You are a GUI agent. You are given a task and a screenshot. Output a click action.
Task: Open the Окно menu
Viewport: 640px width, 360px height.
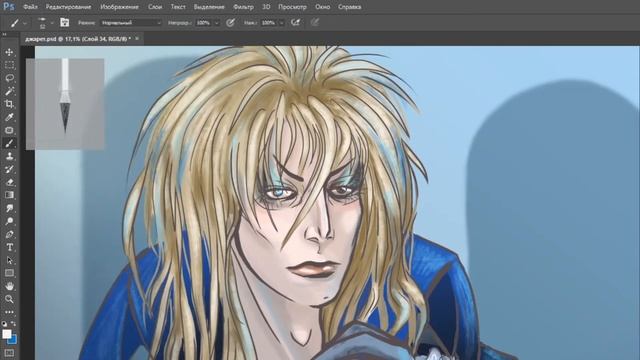(322, 7)
